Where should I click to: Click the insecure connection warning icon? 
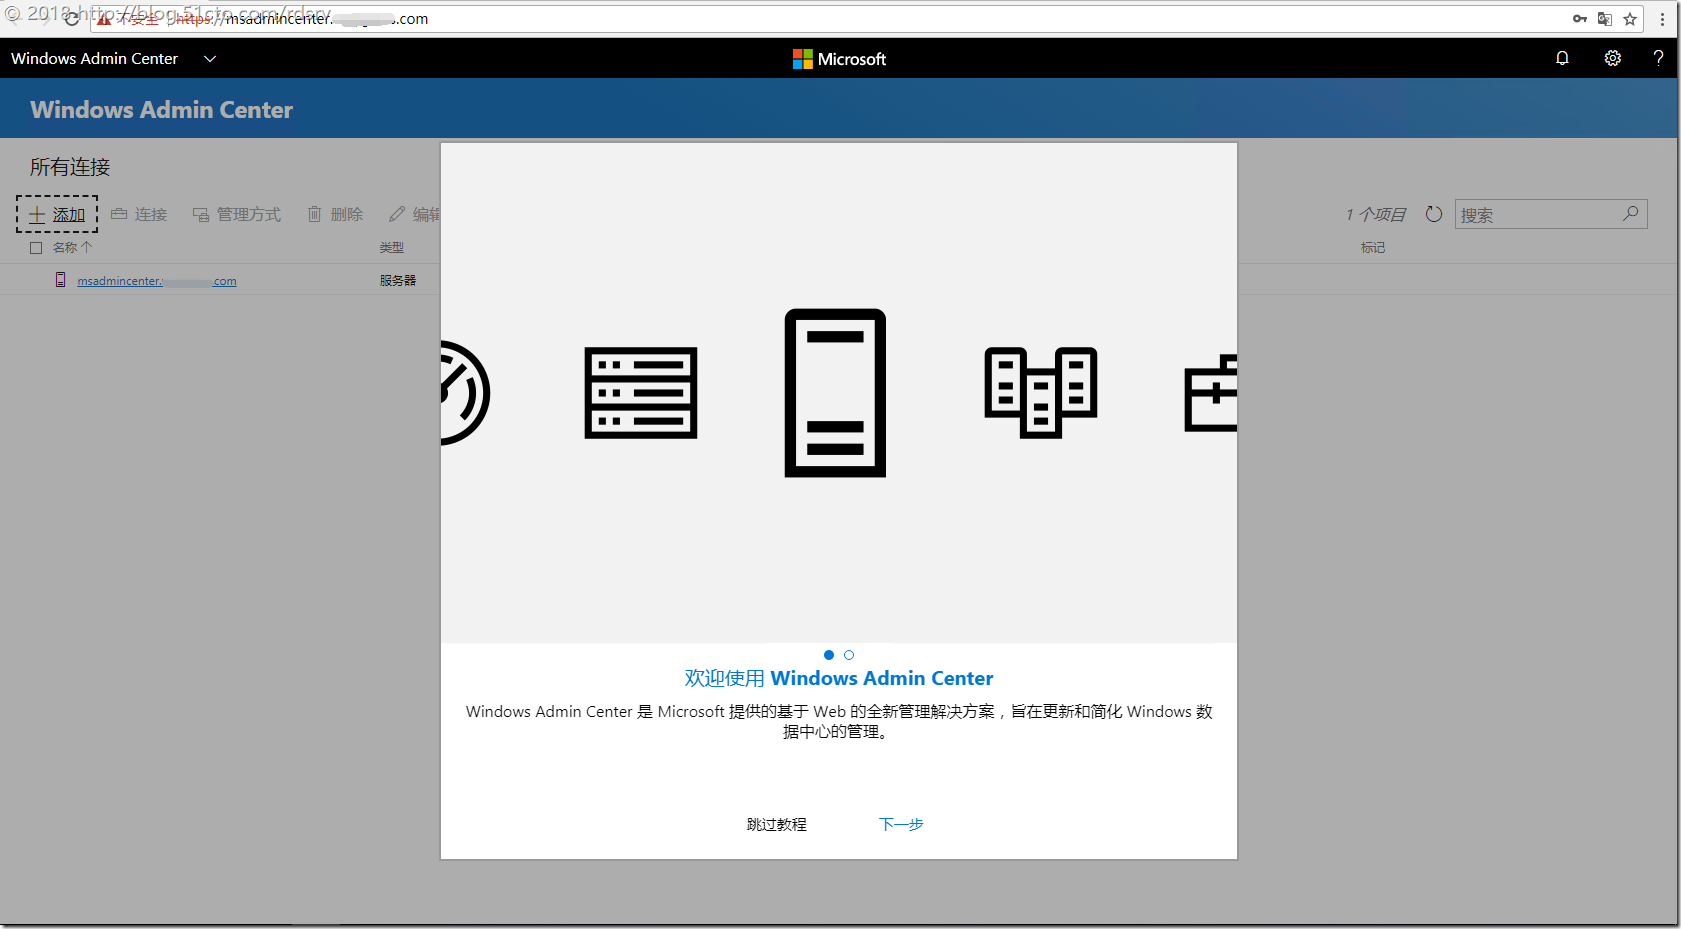pos(104,19)
